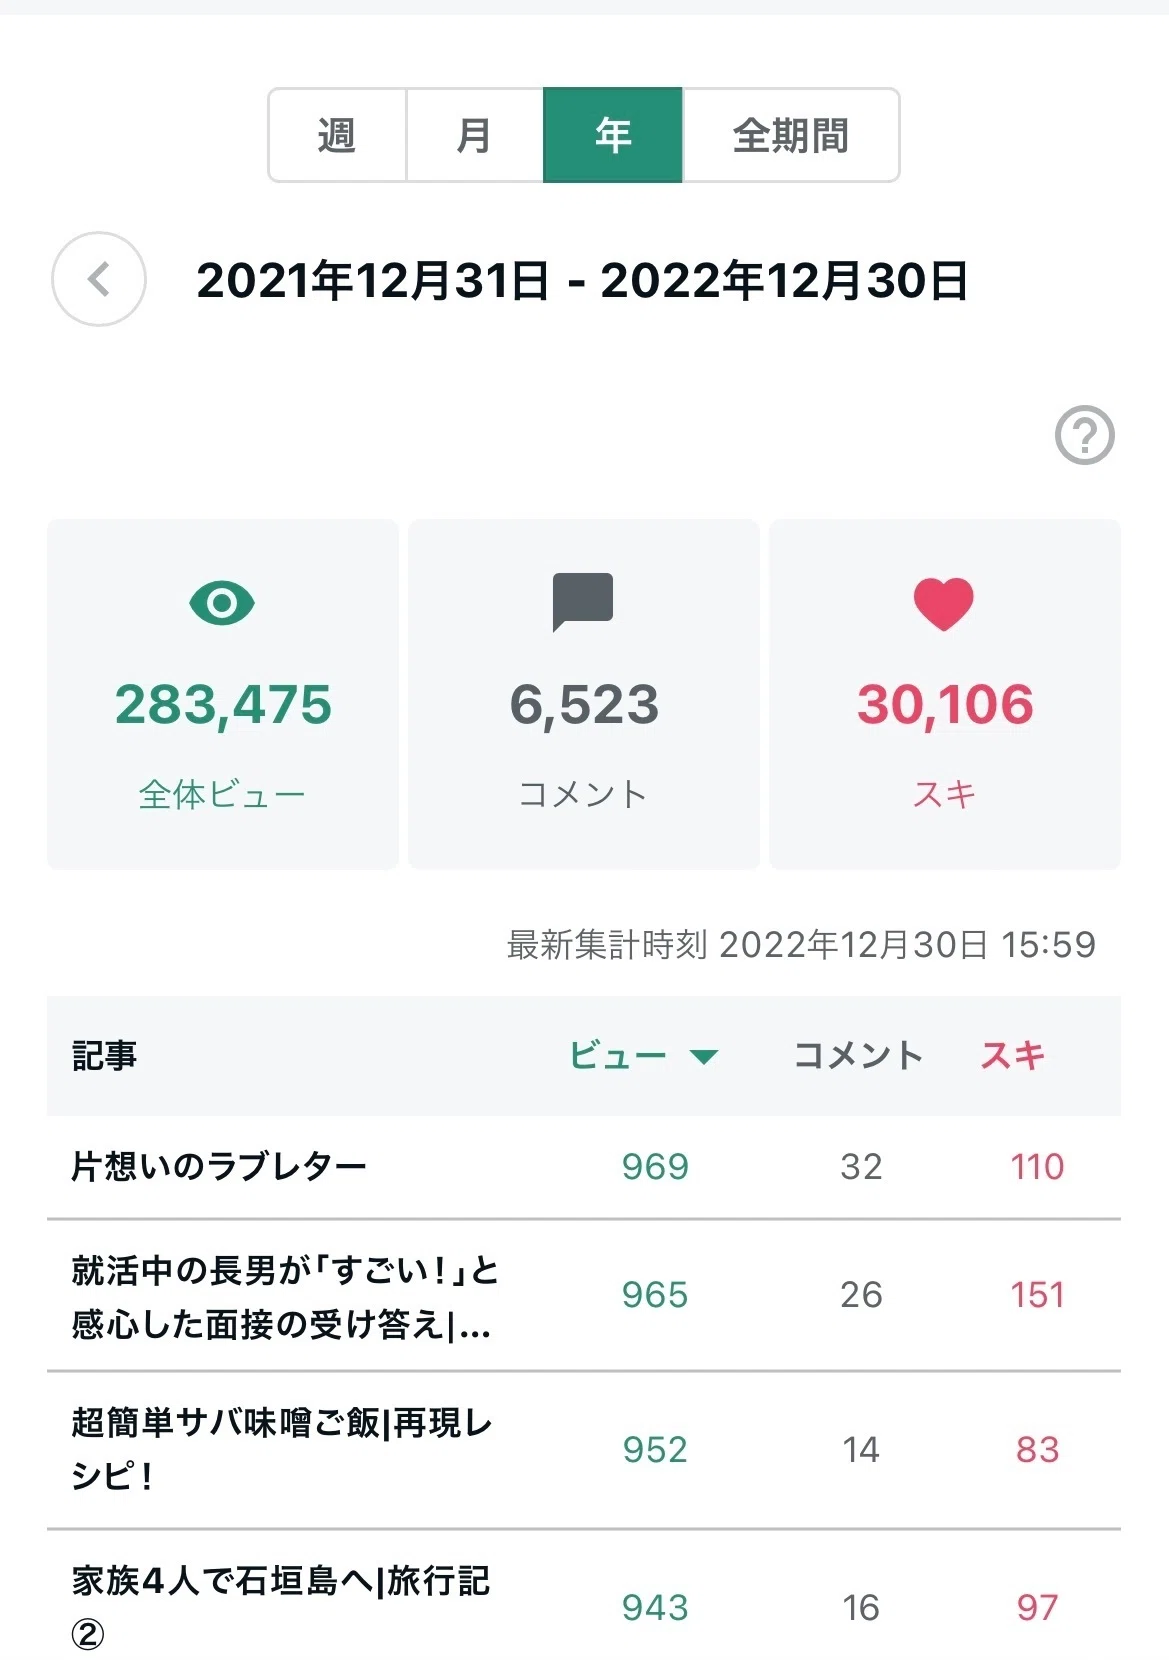This screenshot has height=1660, width=1169.
Task: Sort articles by スキ column header
Action: coord(1012,1055)
